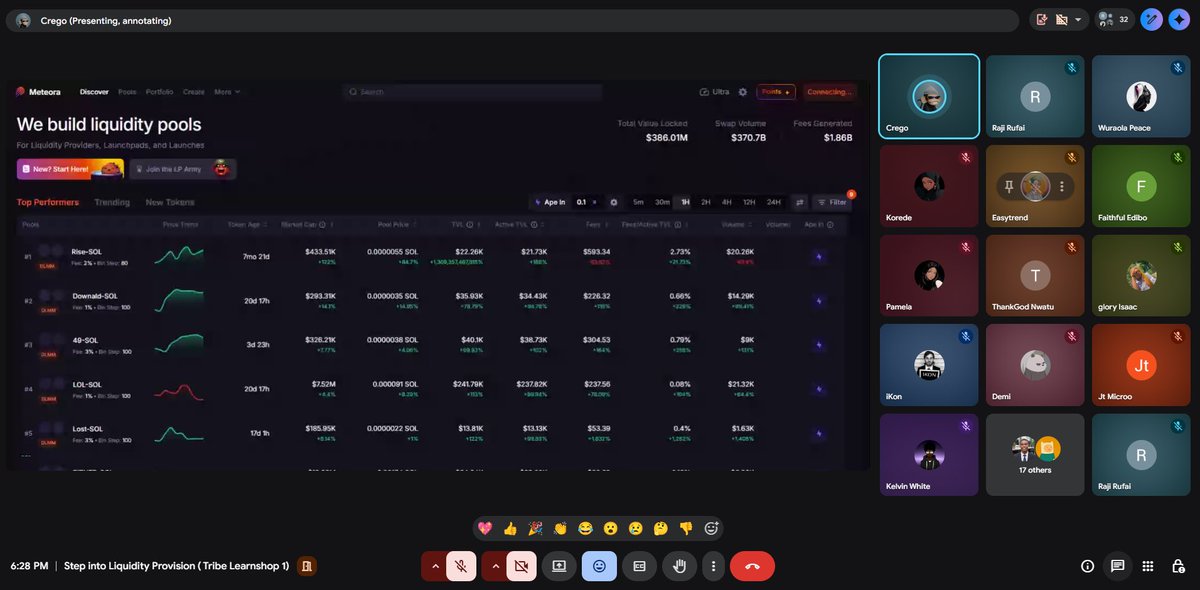
Task: Send the thinking face reaction
Action: 661,528
